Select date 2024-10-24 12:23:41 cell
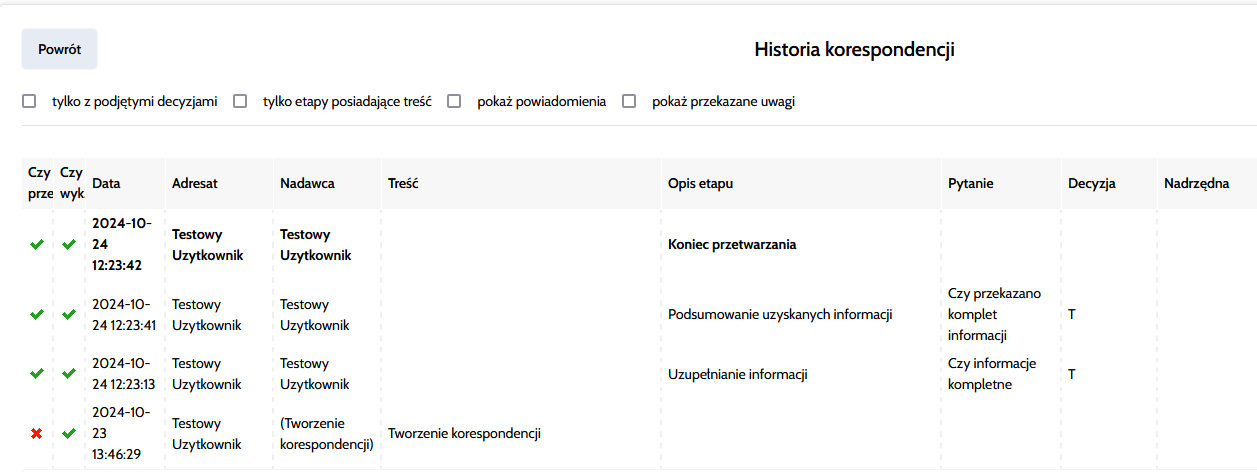1257x472 pixels. pyautogui.click(x=124, y=314)
